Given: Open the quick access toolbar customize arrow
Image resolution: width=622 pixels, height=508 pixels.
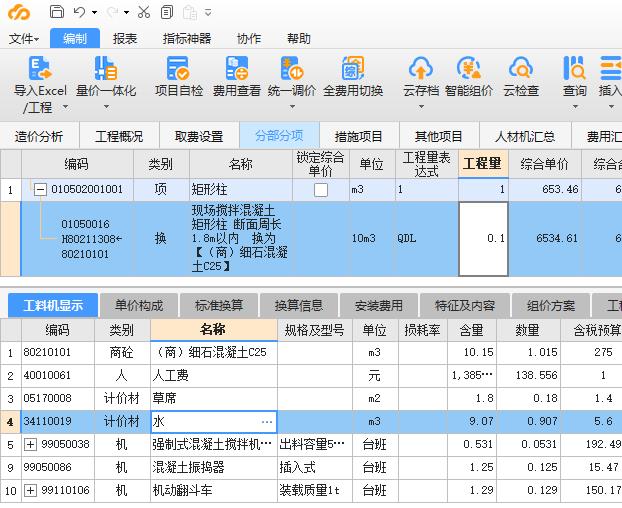Looking at the screenshot, I should pos(208,12).
